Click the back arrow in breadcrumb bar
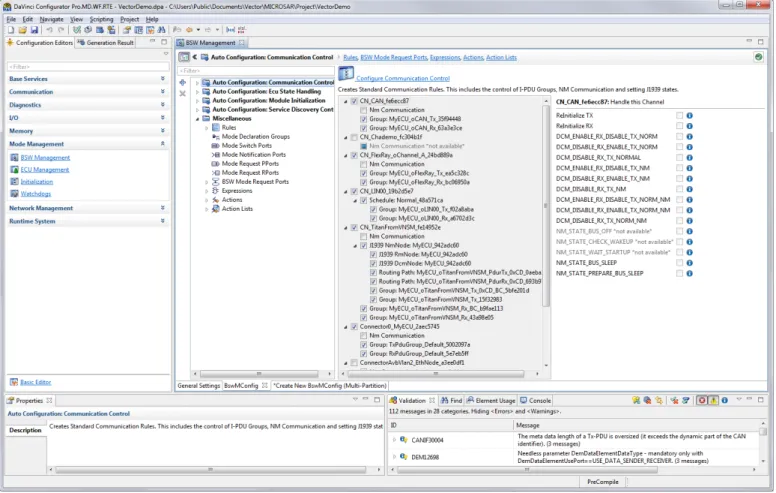This screenshot has width=776, height=493. pyautogui.click(x=195, y=57)
